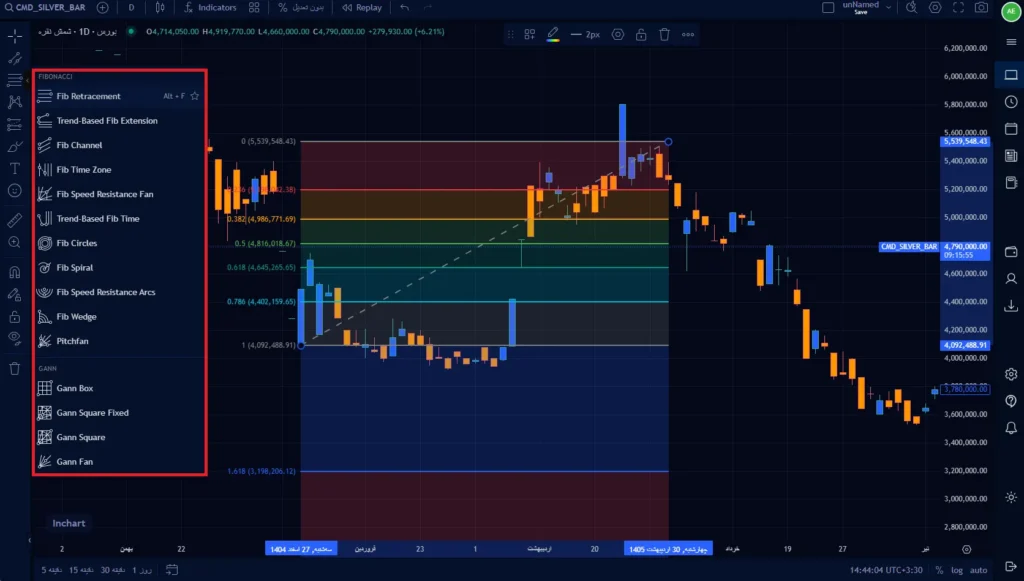Take chart snapshot with camera icon
This screenshot has width=1024, height=581.
tap(982, 8)
